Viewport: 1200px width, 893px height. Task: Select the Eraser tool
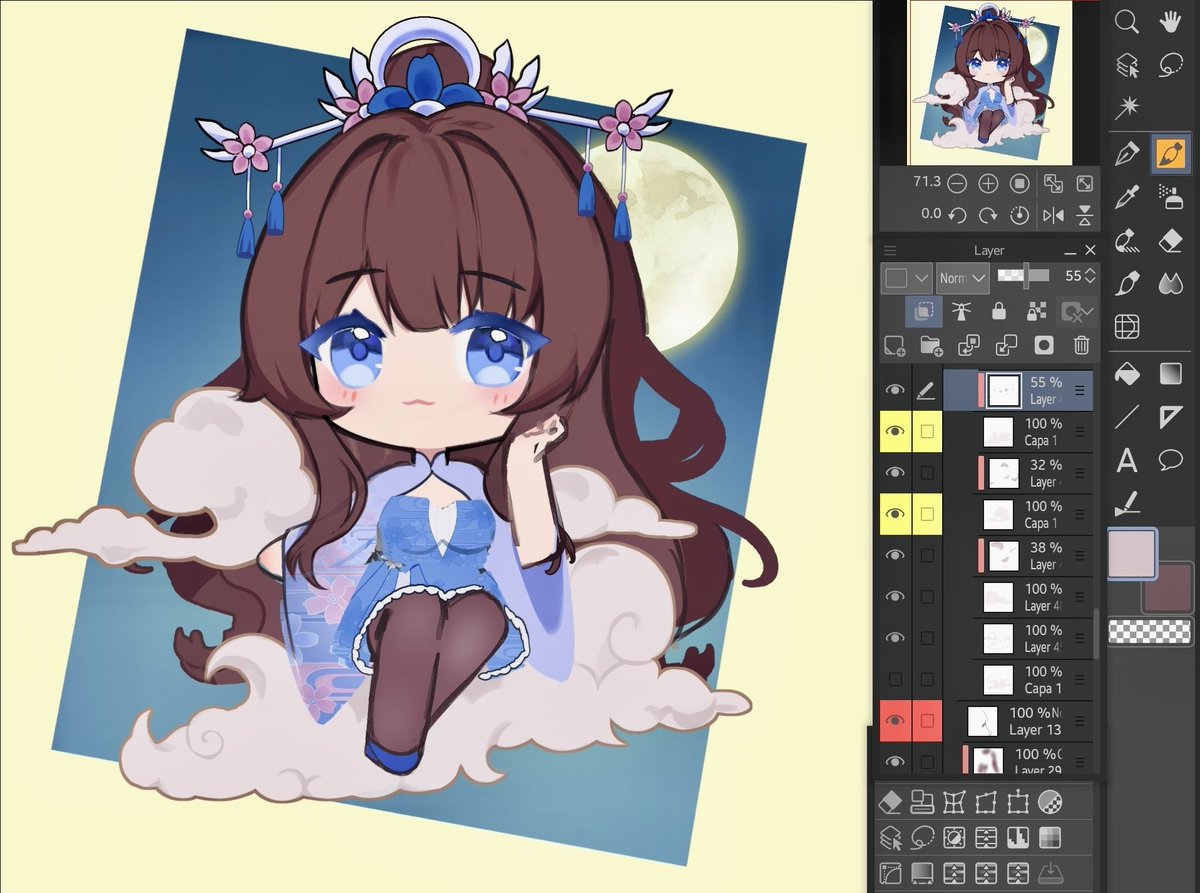coord(1170,240)
